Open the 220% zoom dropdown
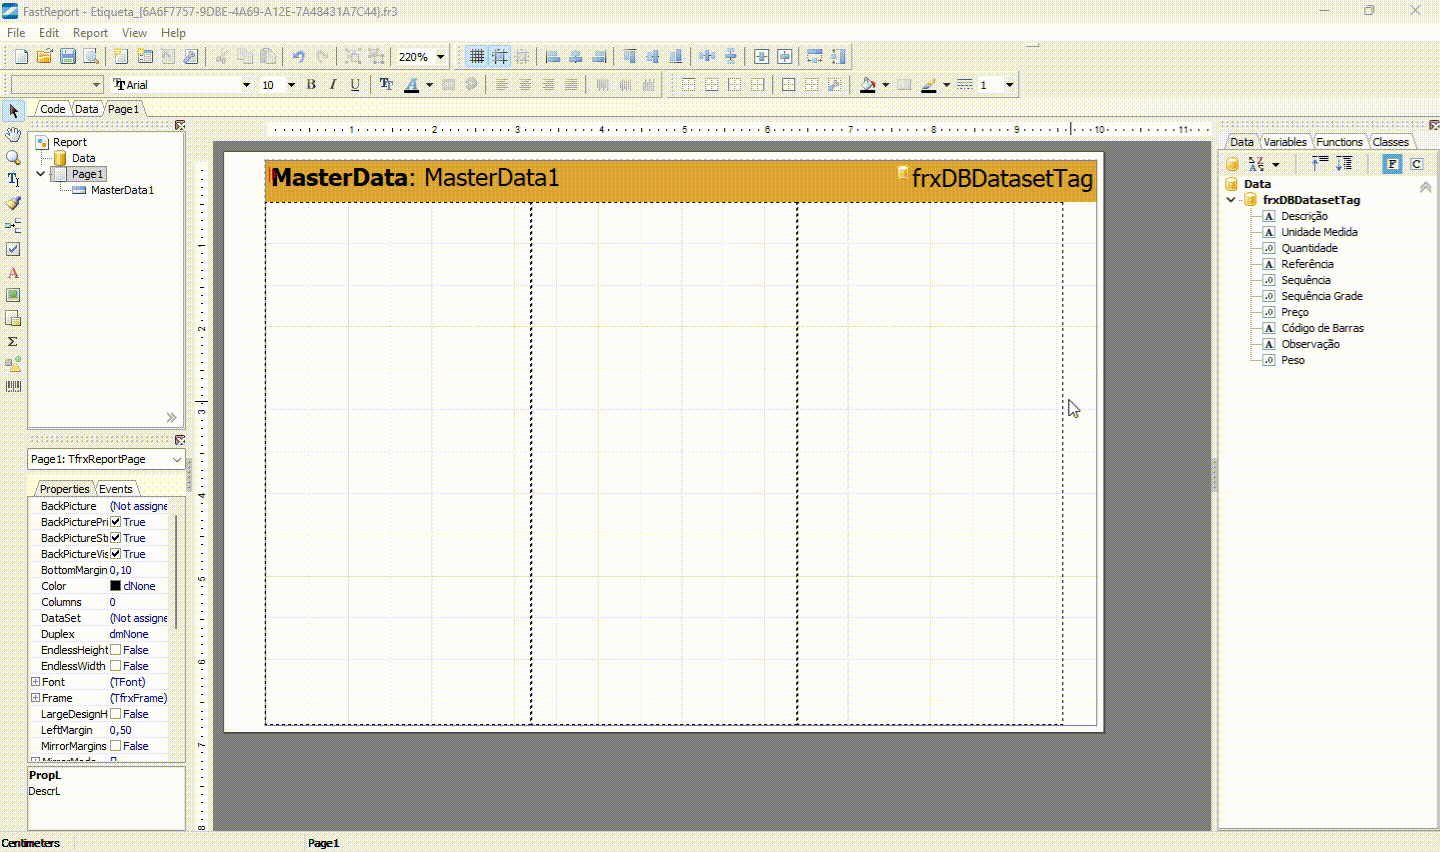The image size is (1440, 852). (x=440, y=57)
